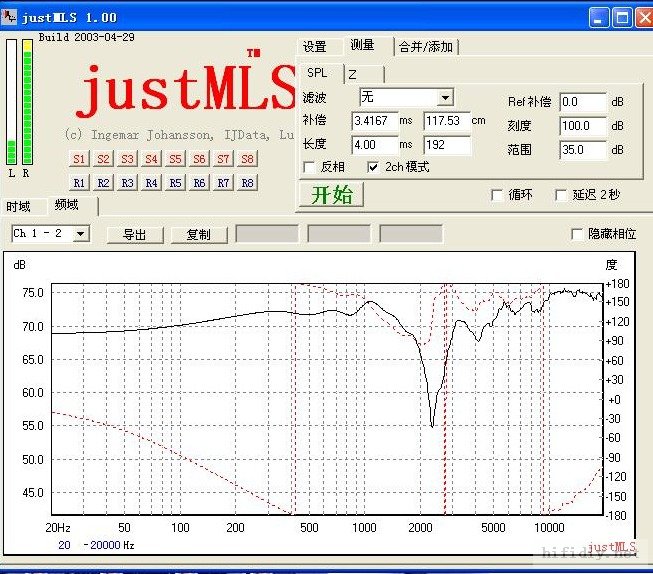Click the R1 recall slot button
The width and height of the screenshot is (653, 574).
click(79, 183)
